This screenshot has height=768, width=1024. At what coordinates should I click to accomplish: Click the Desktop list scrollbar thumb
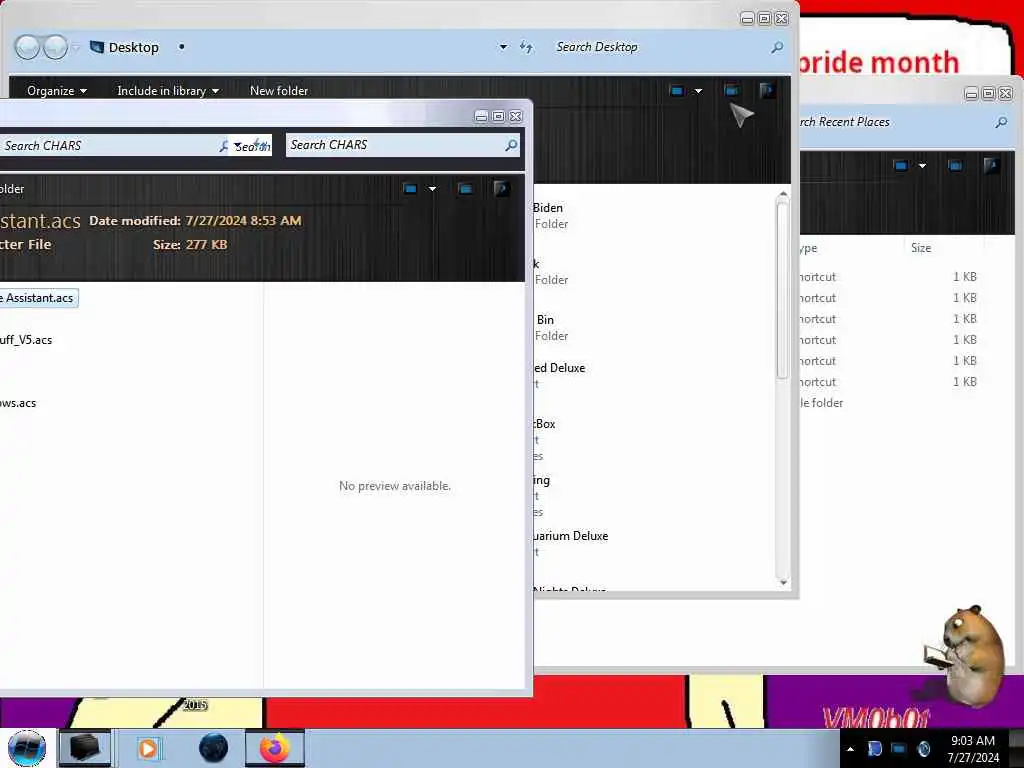[782, 289]
